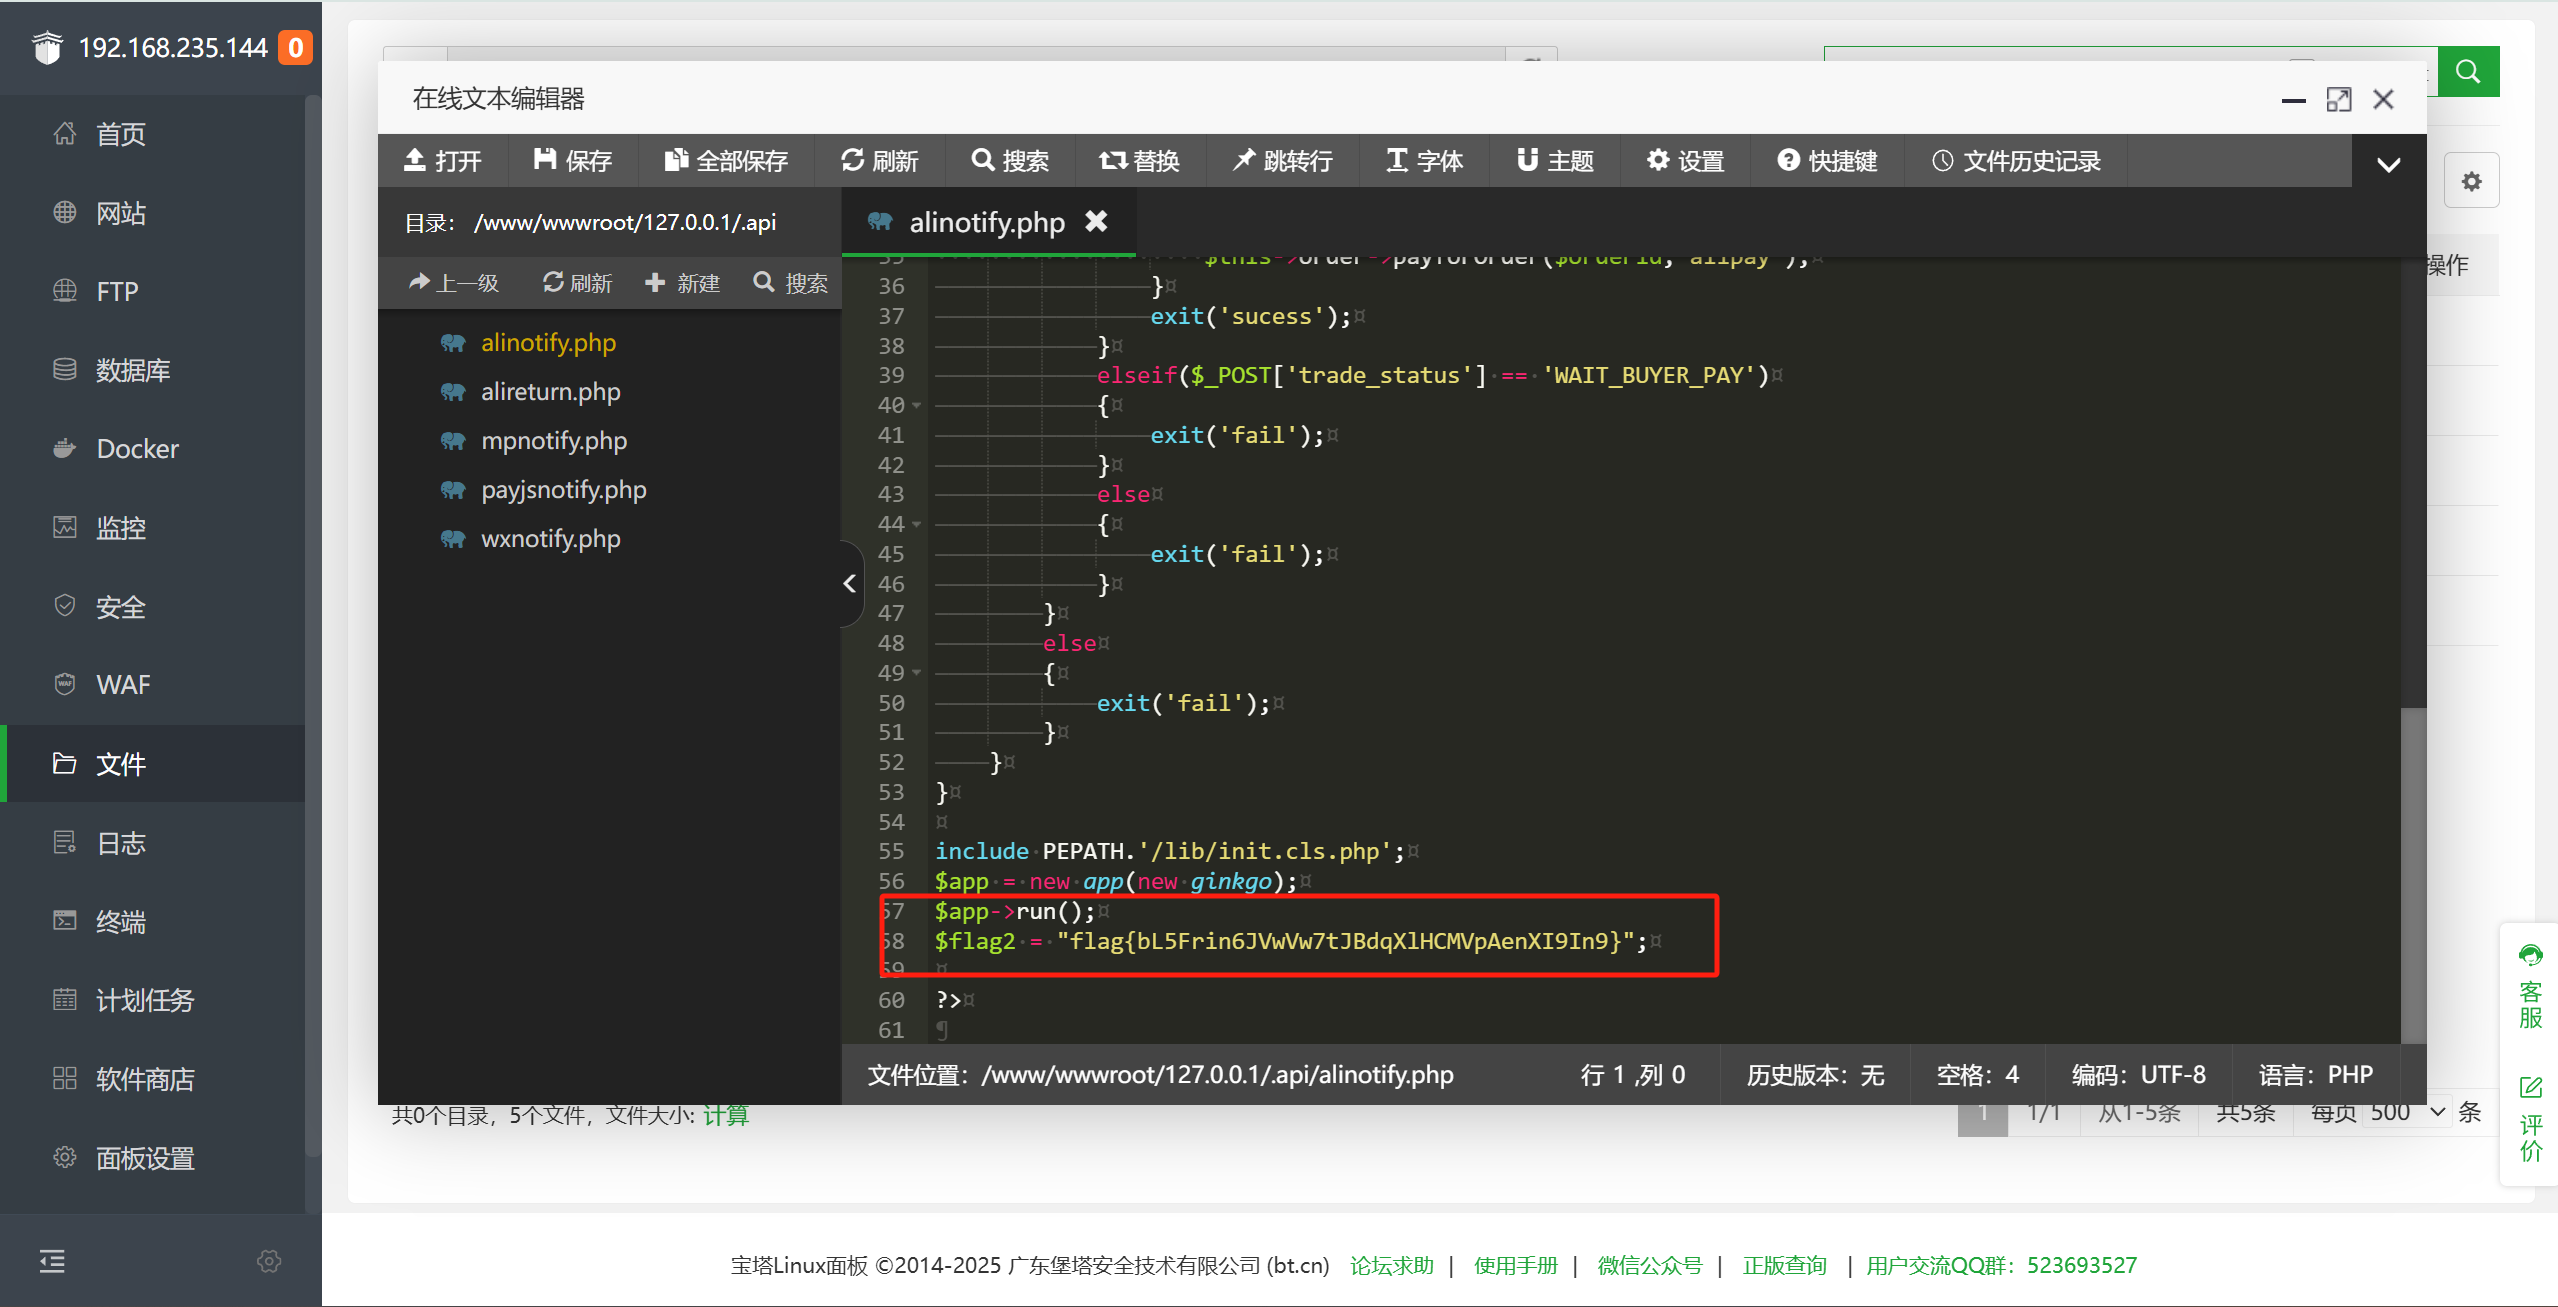Viewport: 2558px width, 1307px height.
Task: Fold code block at line 44
Action: tap(916, 524)
